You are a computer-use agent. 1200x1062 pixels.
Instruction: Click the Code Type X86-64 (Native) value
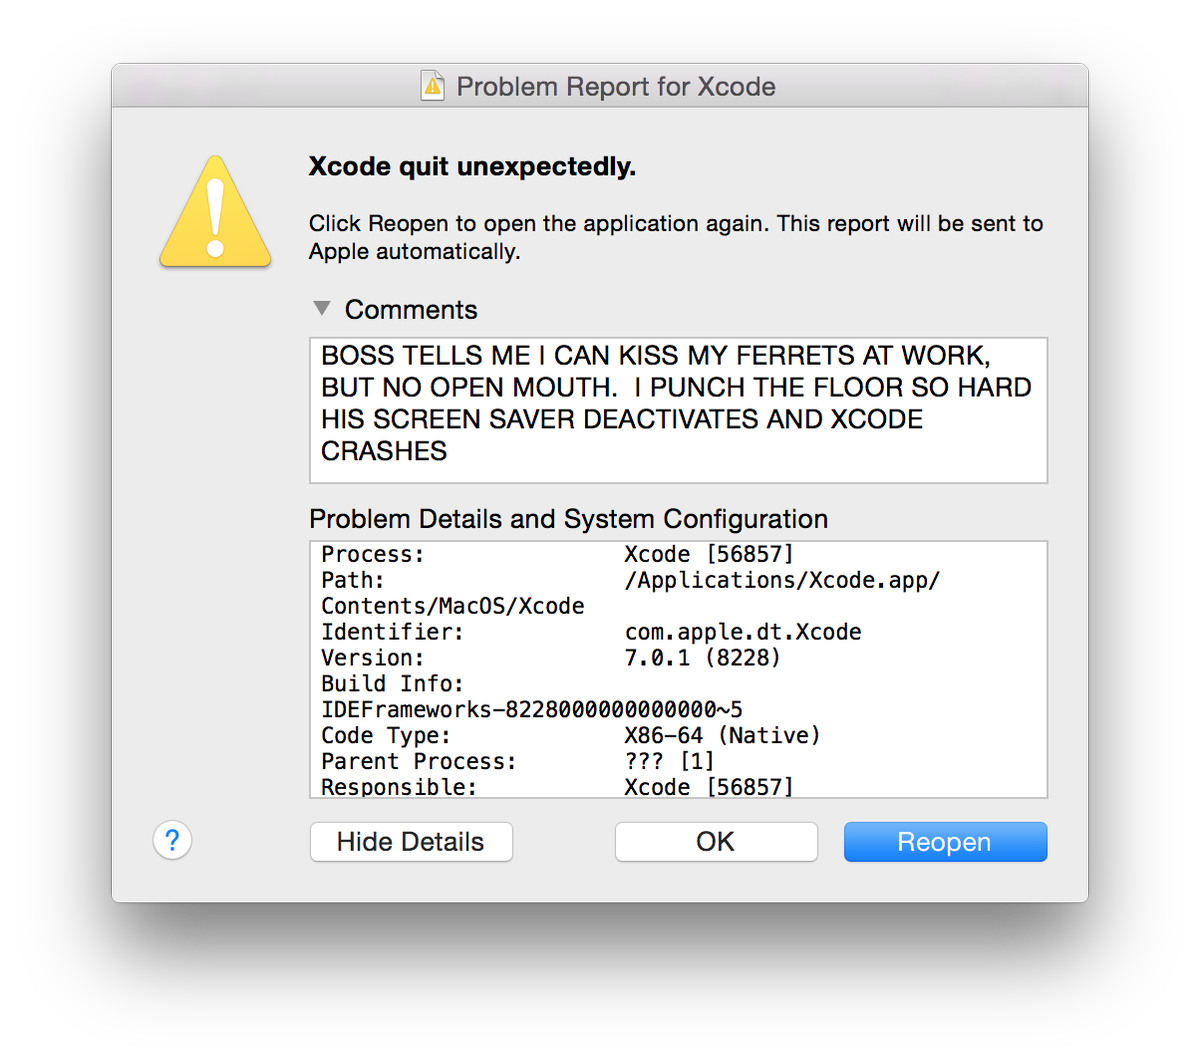(722, 736)
